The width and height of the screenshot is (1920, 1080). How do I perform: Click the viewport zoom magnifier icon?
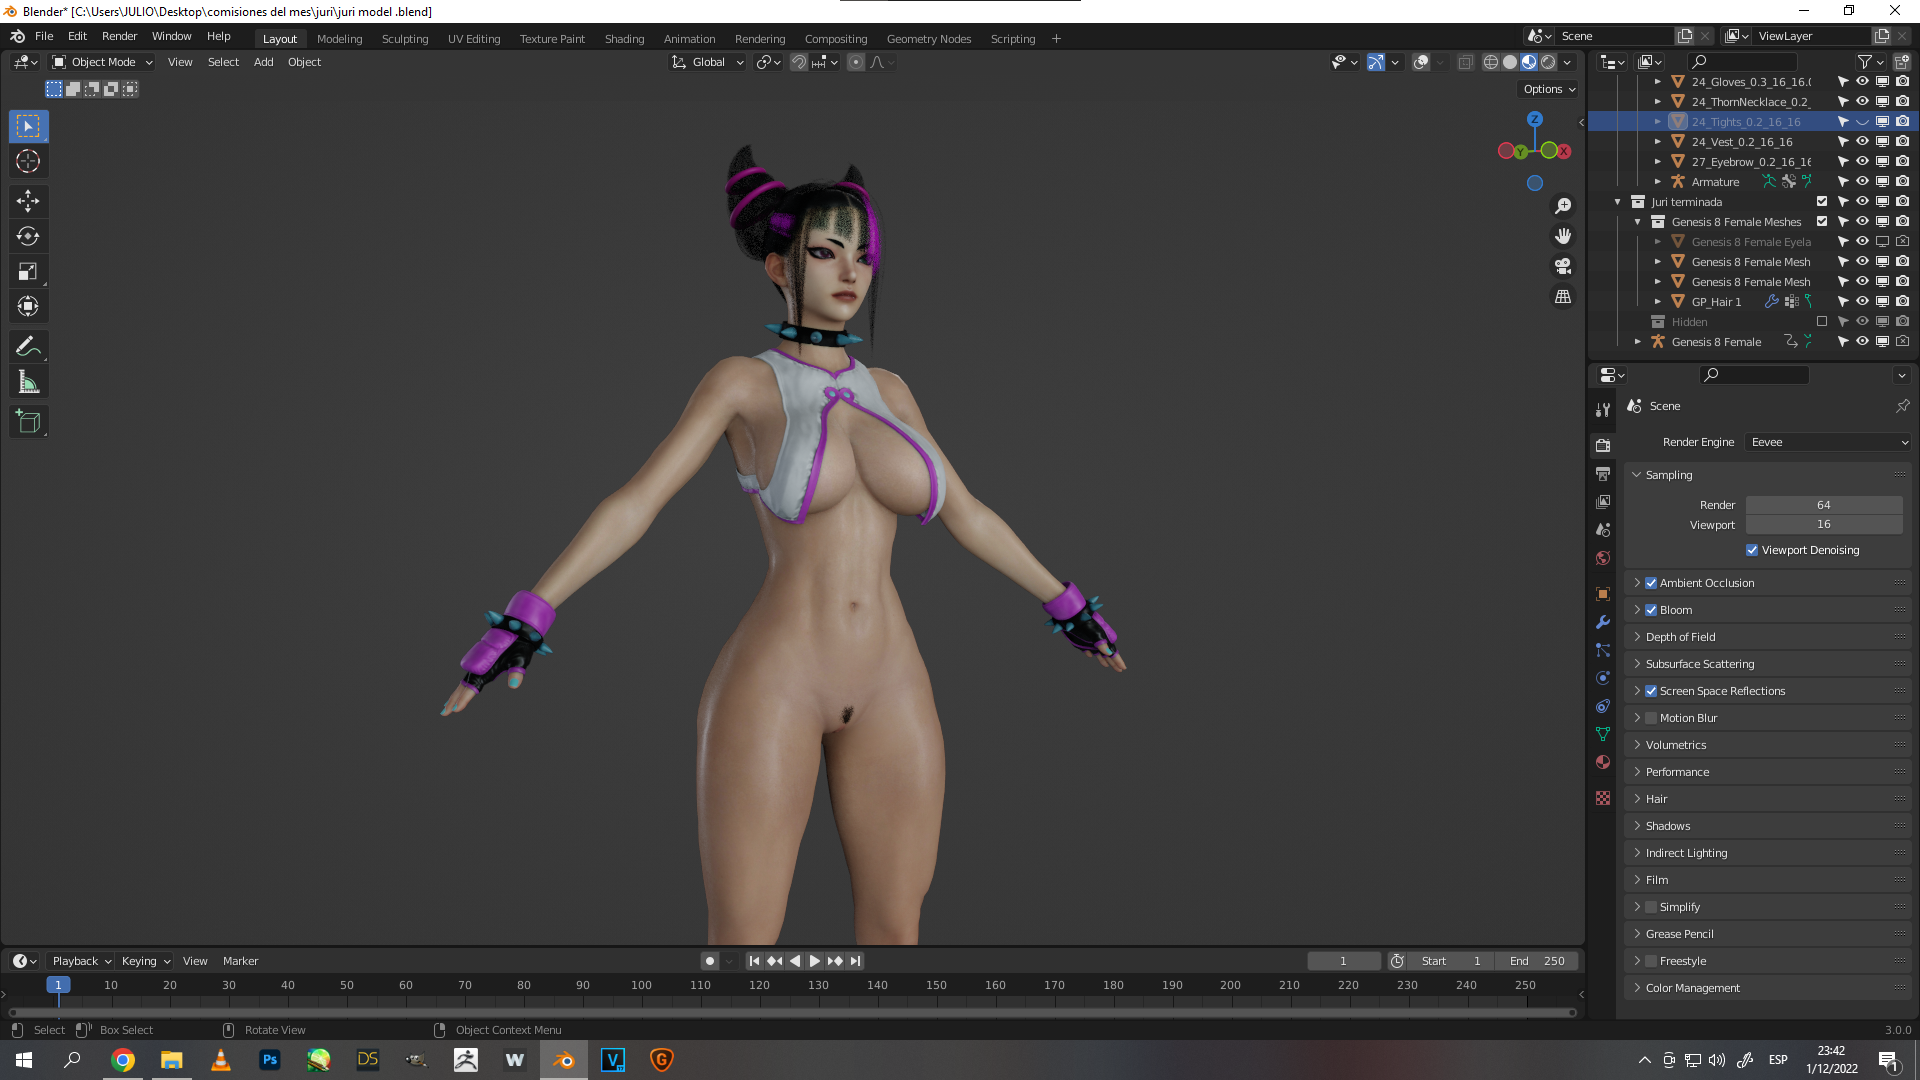pyautogui.click(x=1563, y=206)
